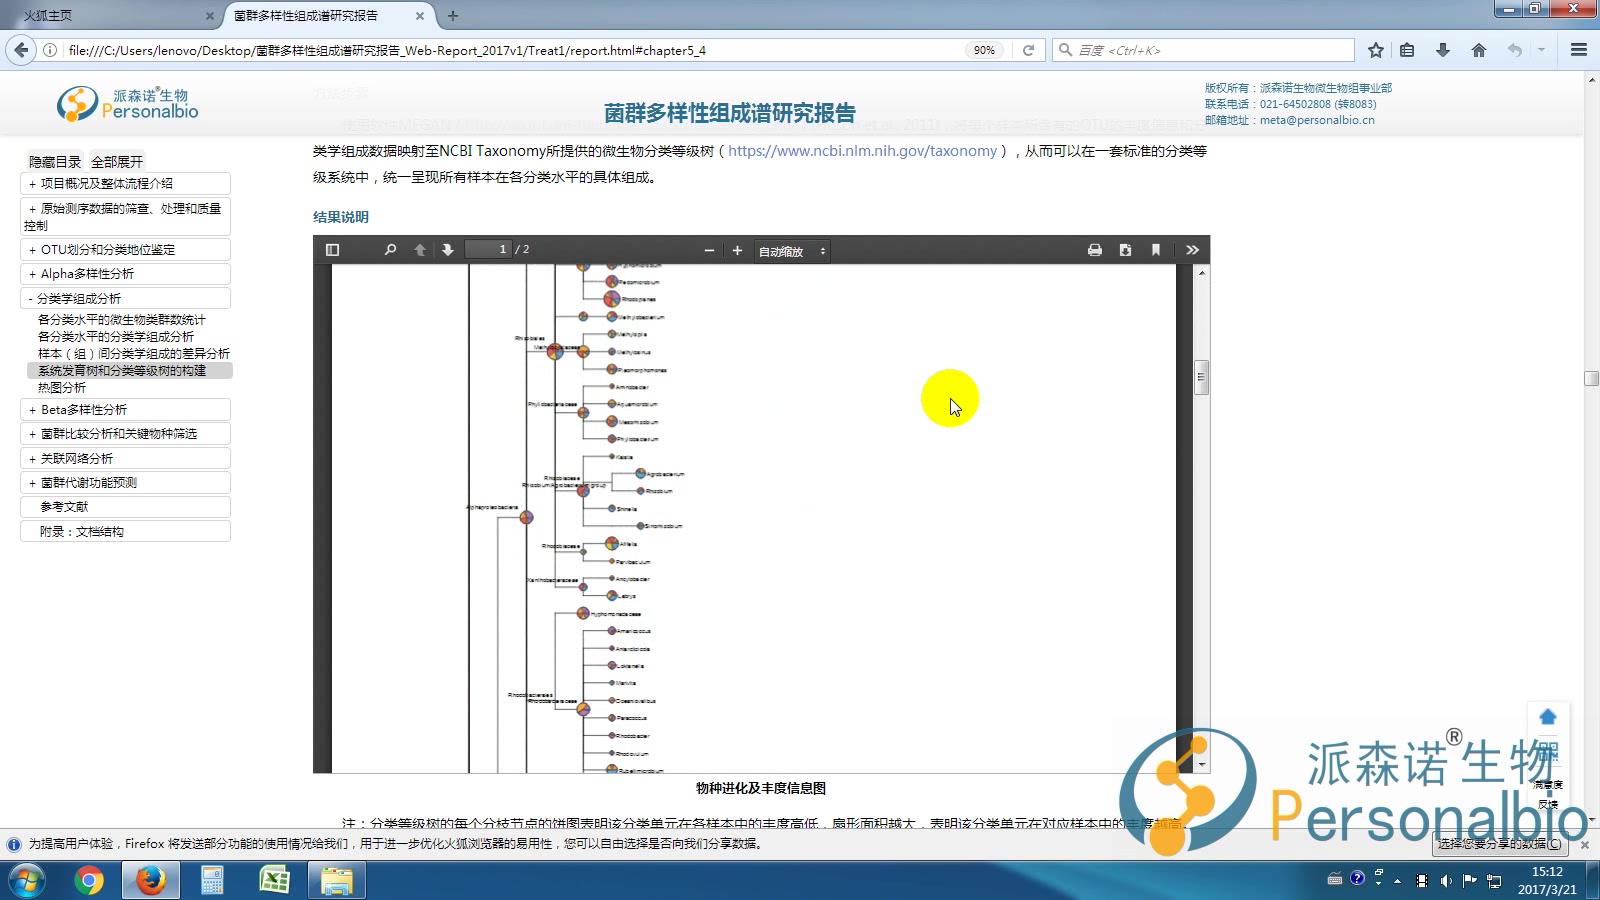Click 全部展开 button
This screenshot has height=900, width=1600.
tap(117, 162)
